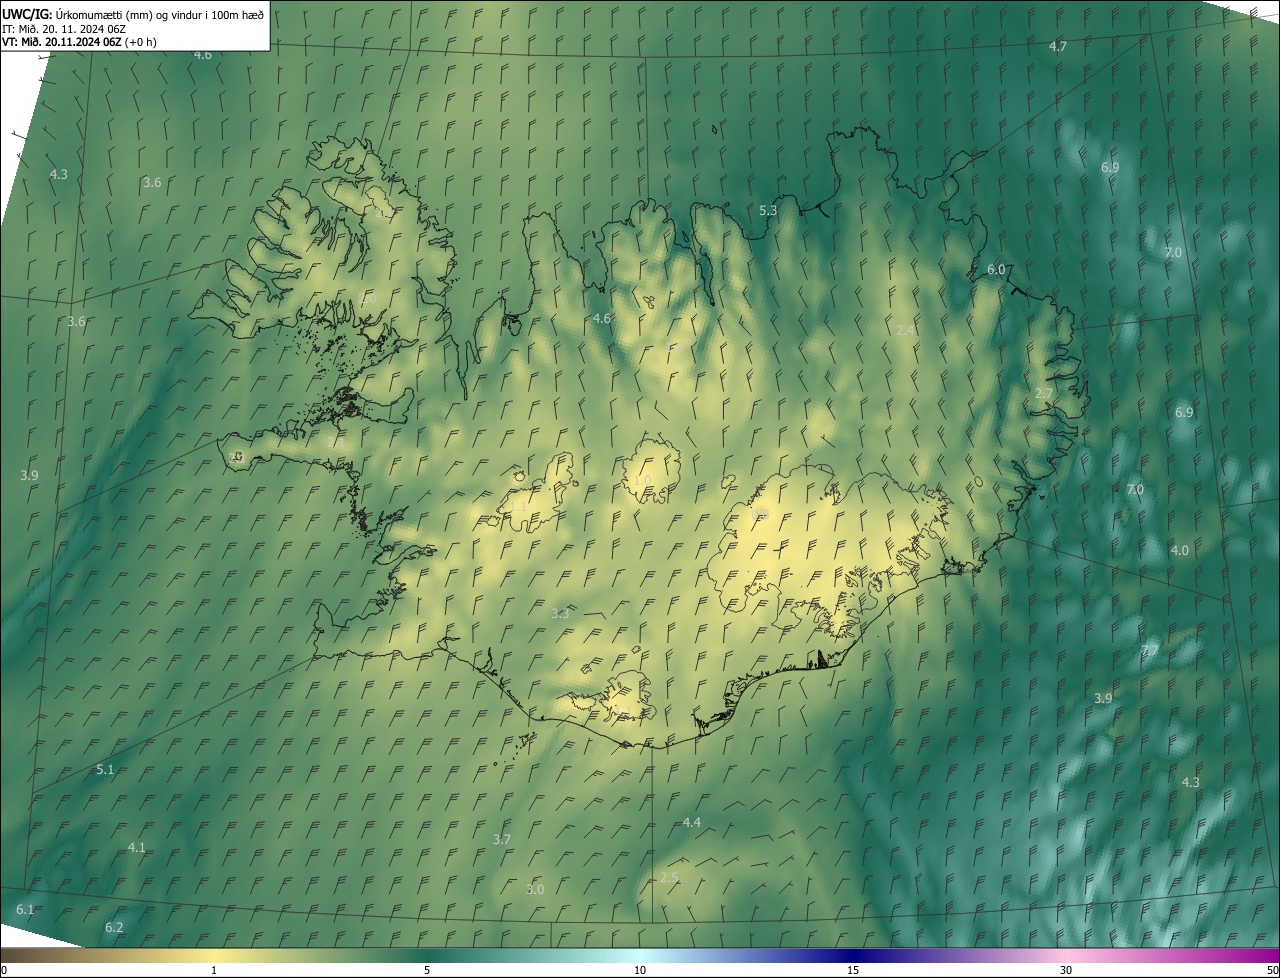Screen dimensions: 1280x978
Task: Click the 1.0 label inside the glacier outline
Action: 642,481
